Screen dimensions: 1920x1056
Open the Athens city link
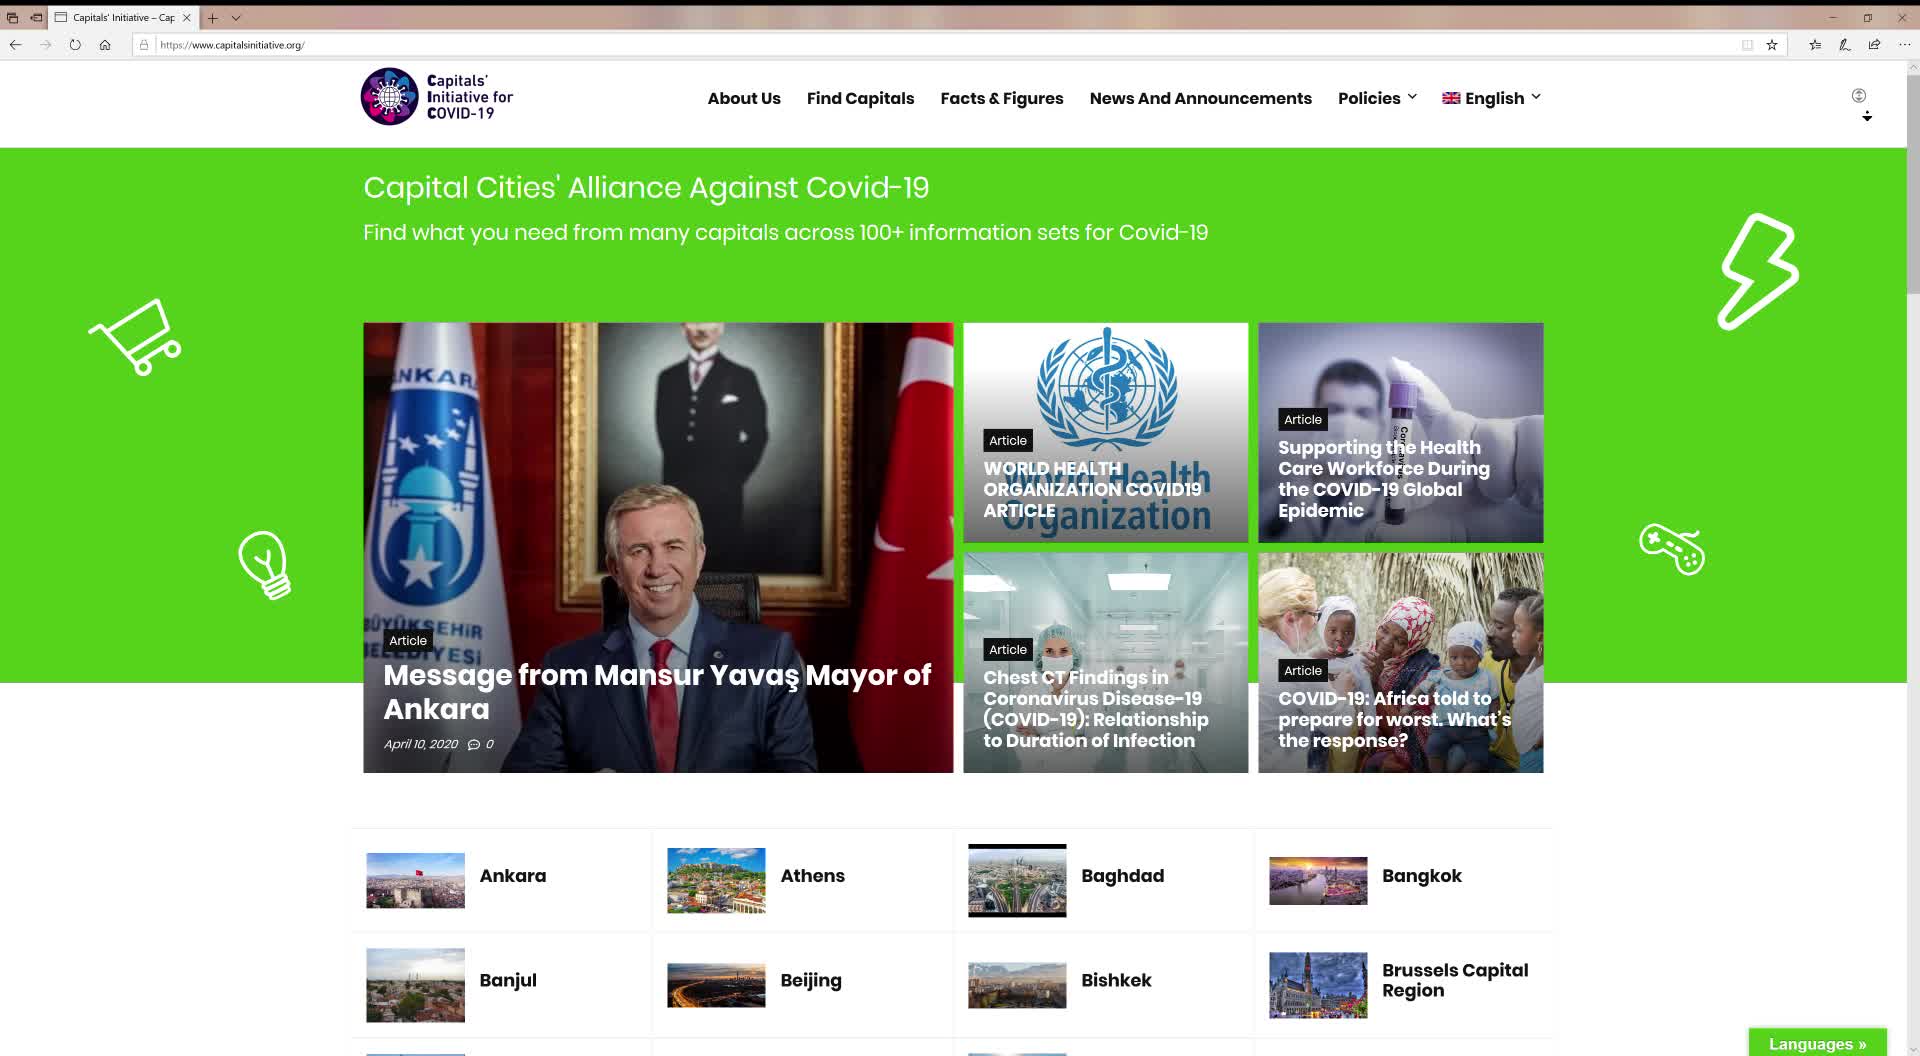pos(812,876)
